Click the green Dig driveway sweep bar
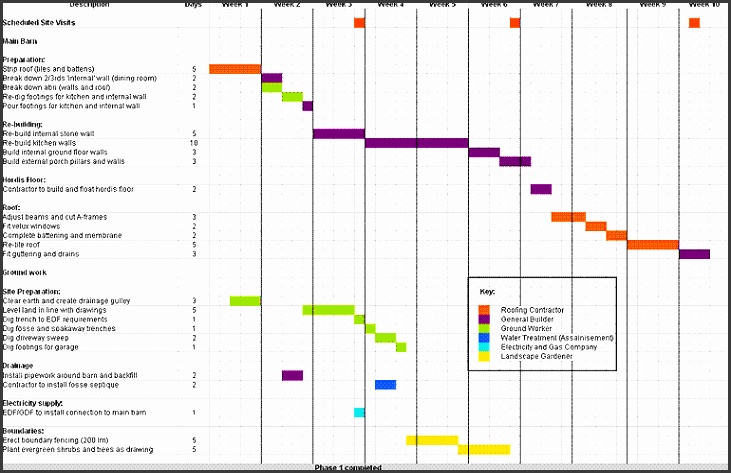Viewport: 731px width, 473px height. tap(386, 338)
